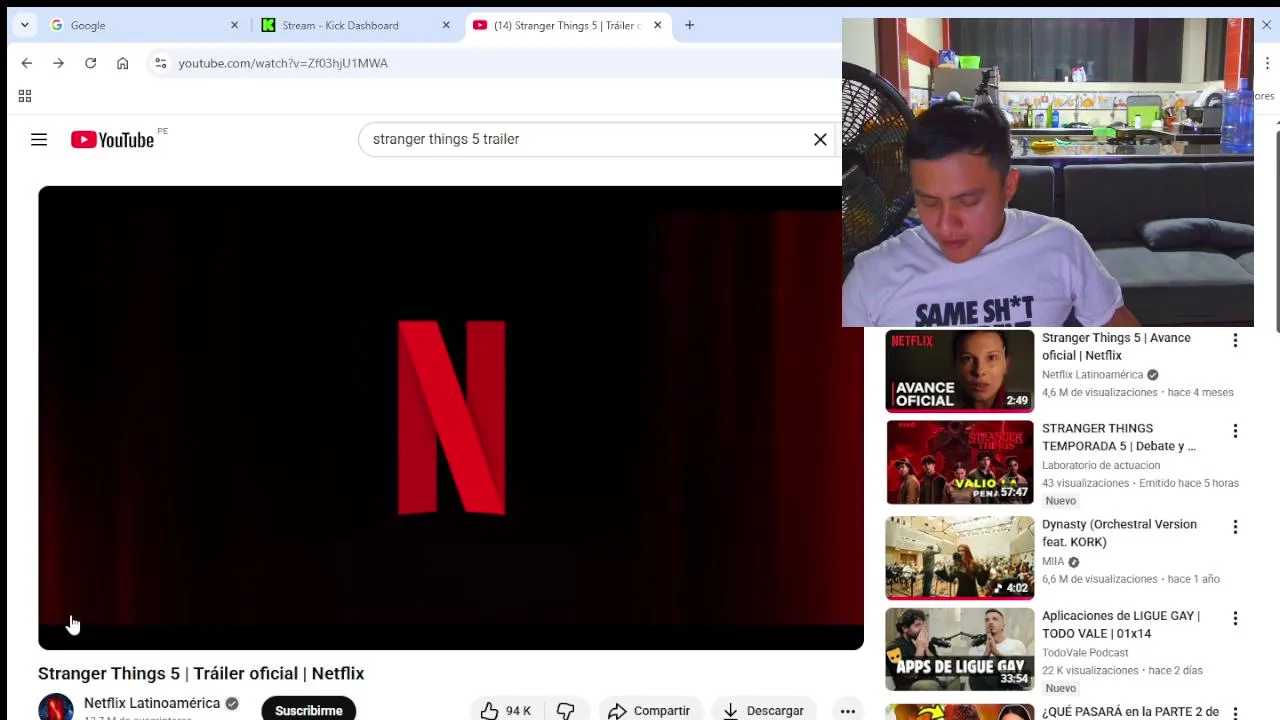Close the Stranger Things 5 YouTube tab

click(657, 25)
